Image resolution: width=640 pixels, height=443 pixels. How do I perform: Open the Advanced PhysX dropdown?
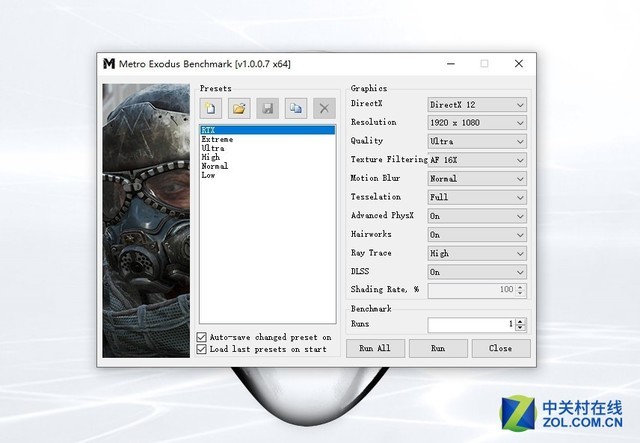coord(477,216)
